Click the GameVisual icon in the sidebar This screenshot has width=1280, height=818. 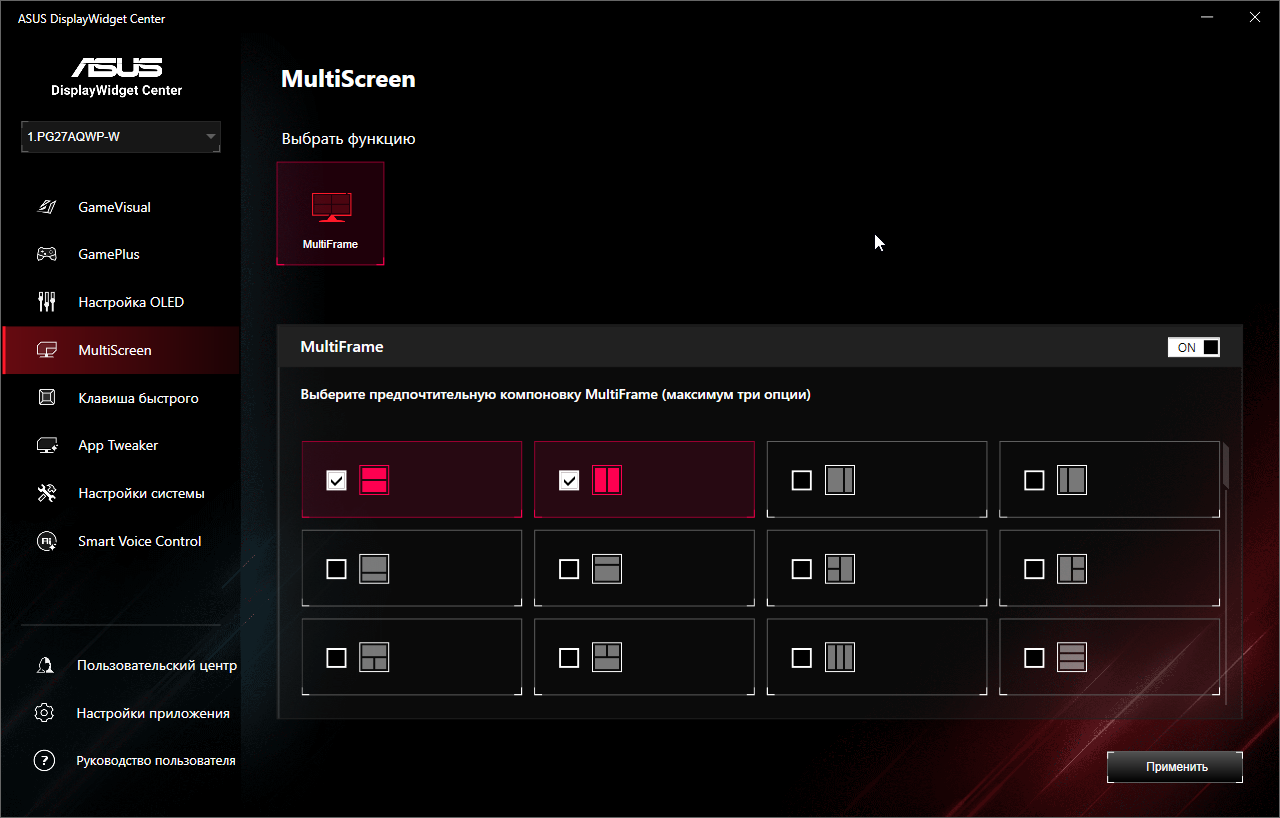click(x=46, y=207)
